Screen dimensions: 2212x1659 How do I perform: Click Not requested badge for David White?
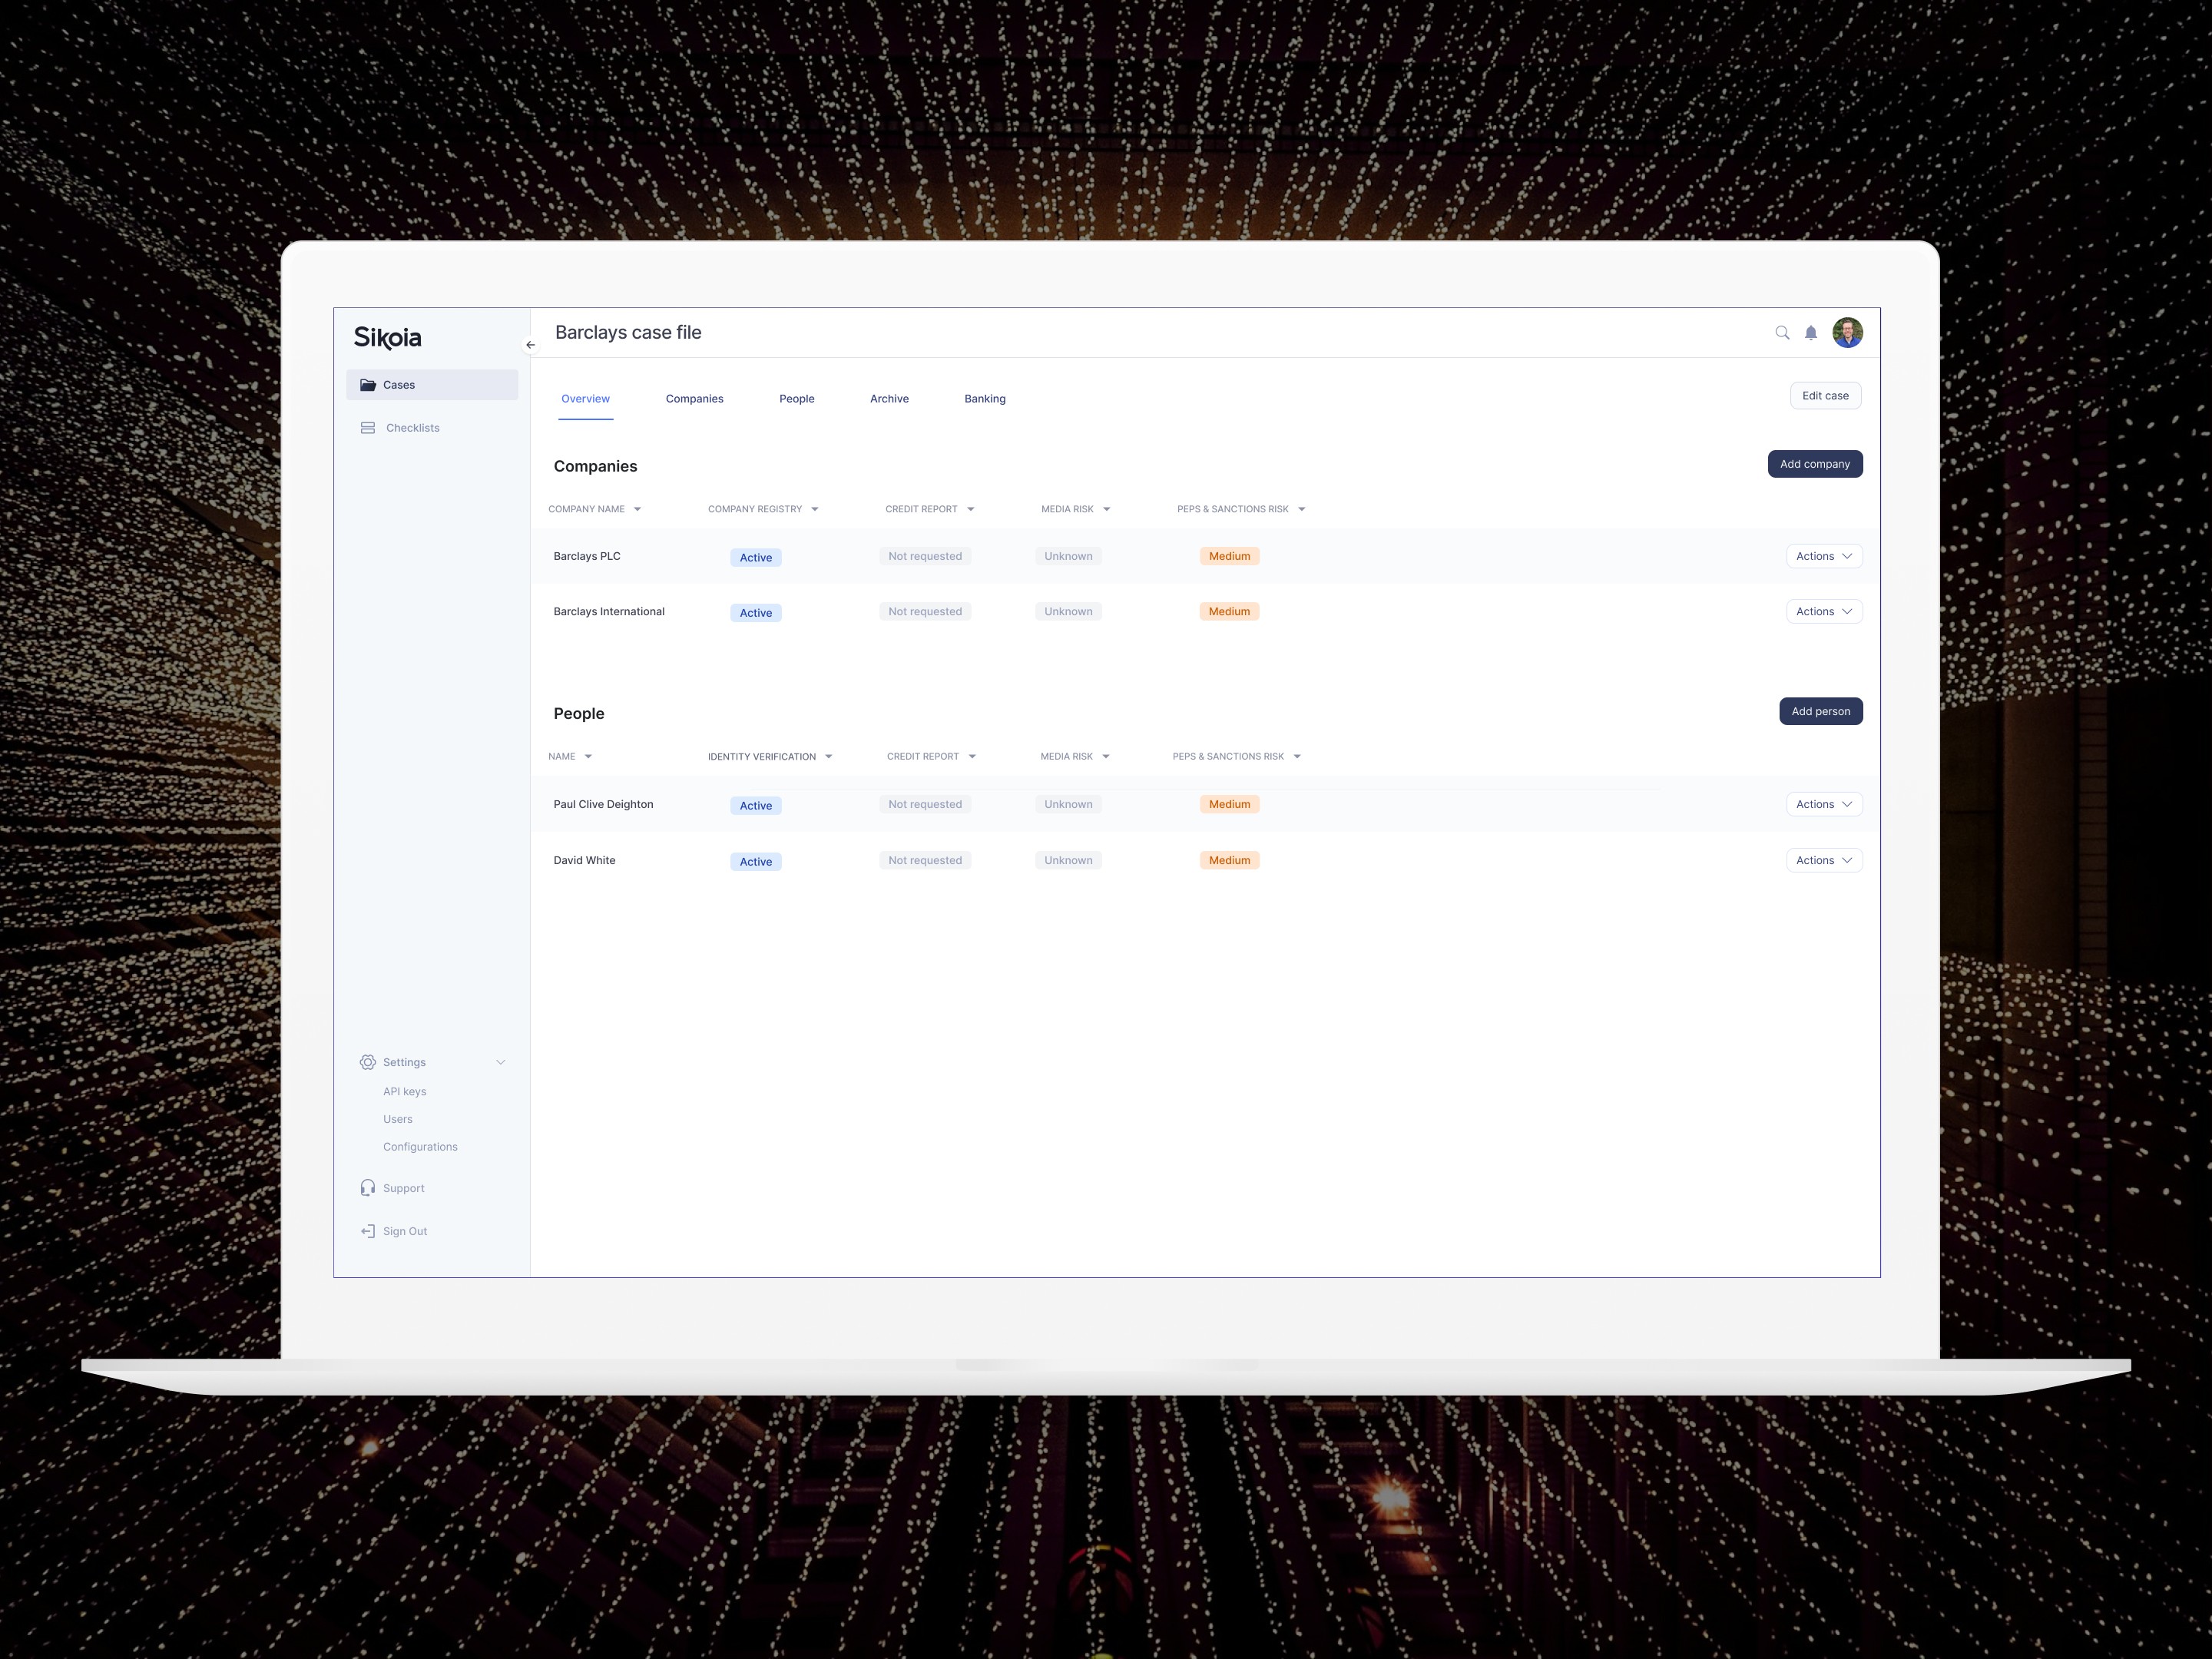tap(925, 861)
